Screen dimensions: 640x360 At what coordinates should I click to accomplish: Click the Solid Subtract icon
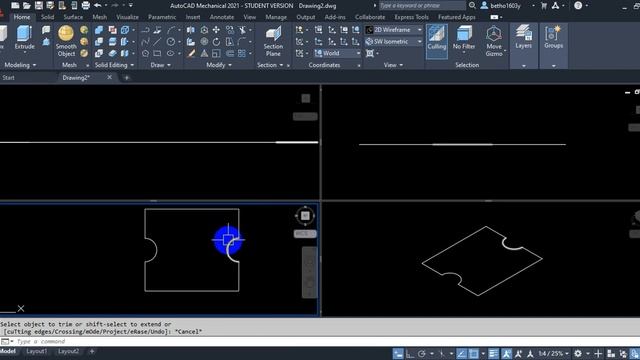99,42
